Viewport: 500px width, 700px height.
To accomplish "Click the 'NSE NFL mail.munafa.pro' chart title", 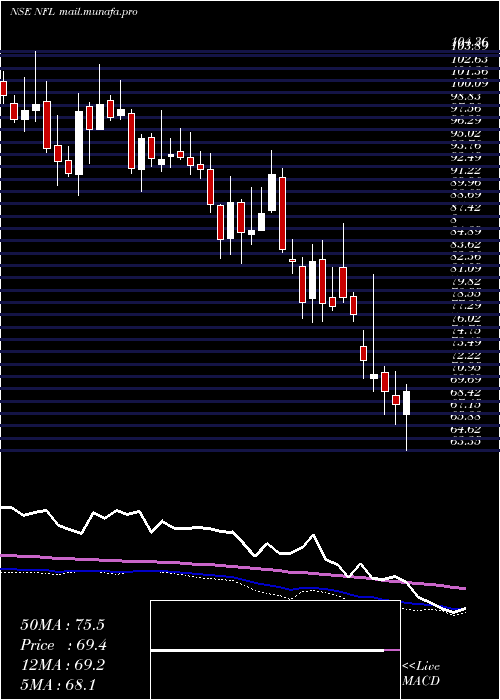I will tap(74, 12).
